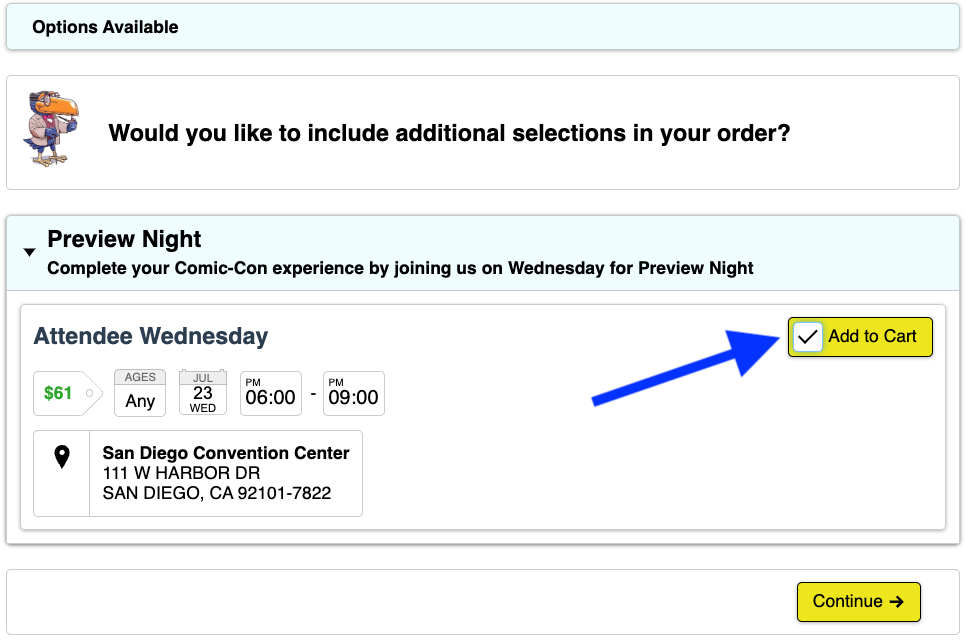Click San Diego Convention Center venue name

tap(226, 453)
